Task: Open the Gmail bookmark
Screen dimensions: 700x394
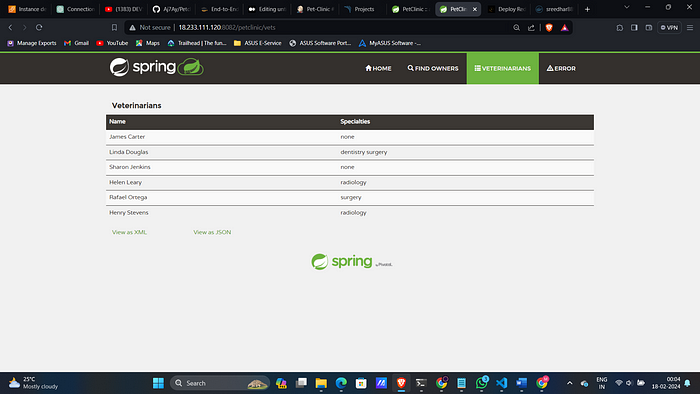Action: coord(76,43)
